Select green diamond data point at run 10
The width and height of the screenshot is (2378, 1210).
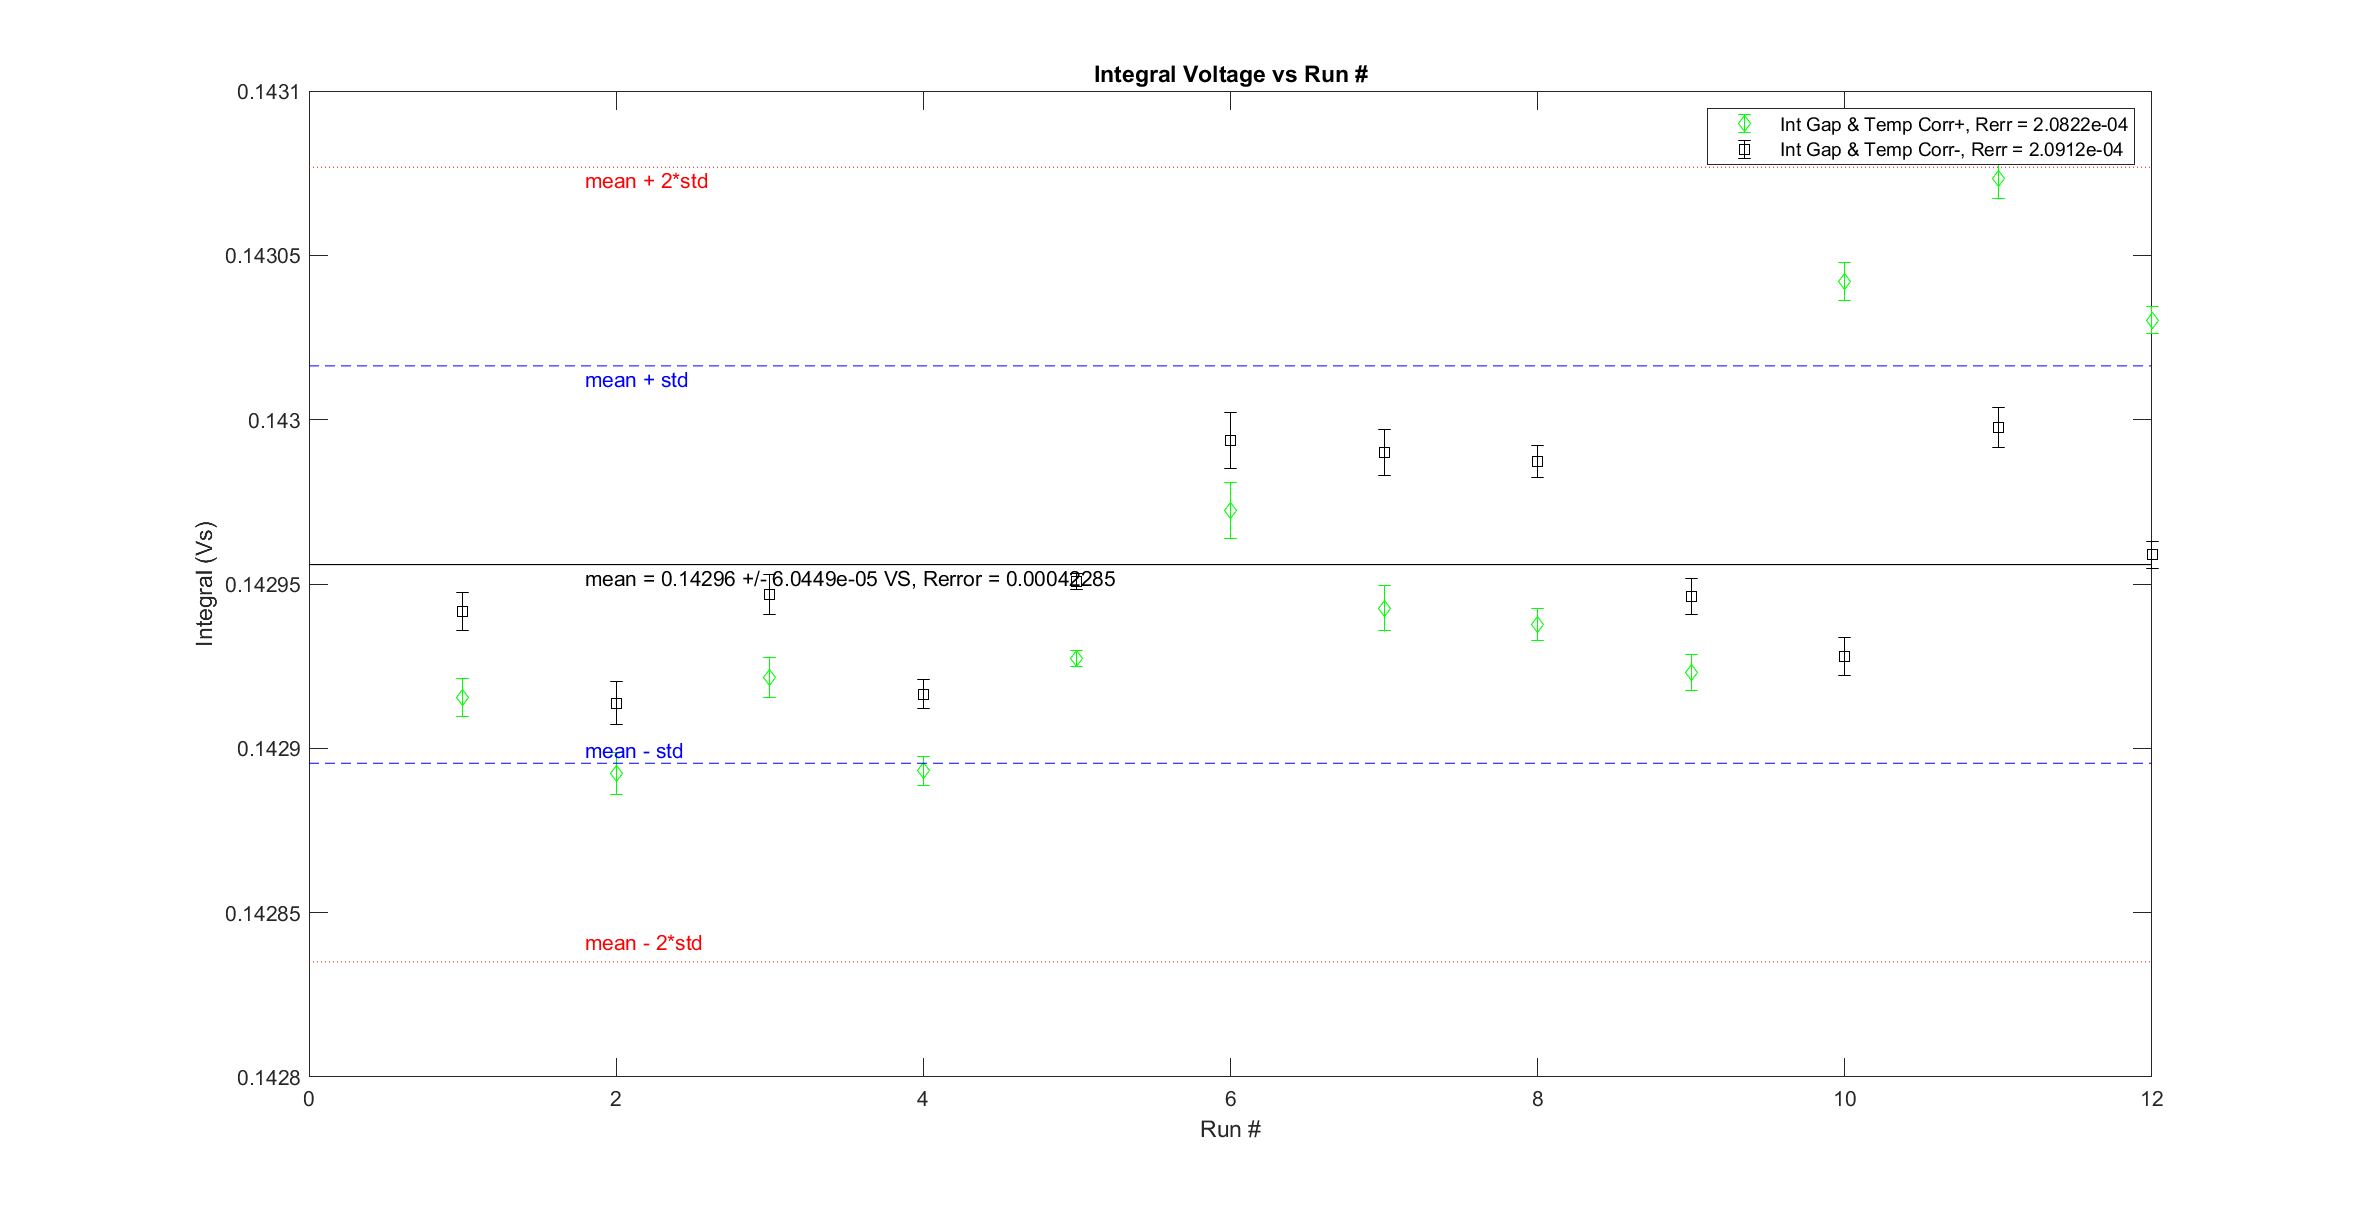click(x=1844, y=282)
